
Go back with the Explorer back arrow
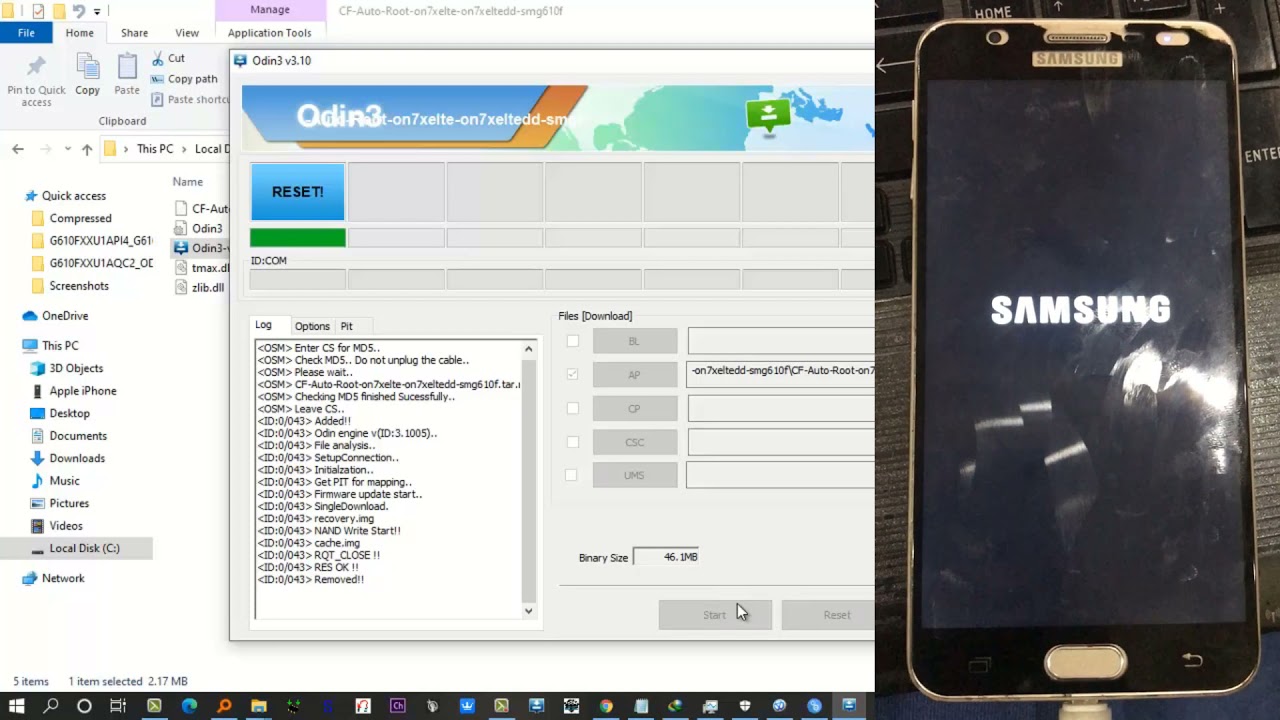point(18,149)
